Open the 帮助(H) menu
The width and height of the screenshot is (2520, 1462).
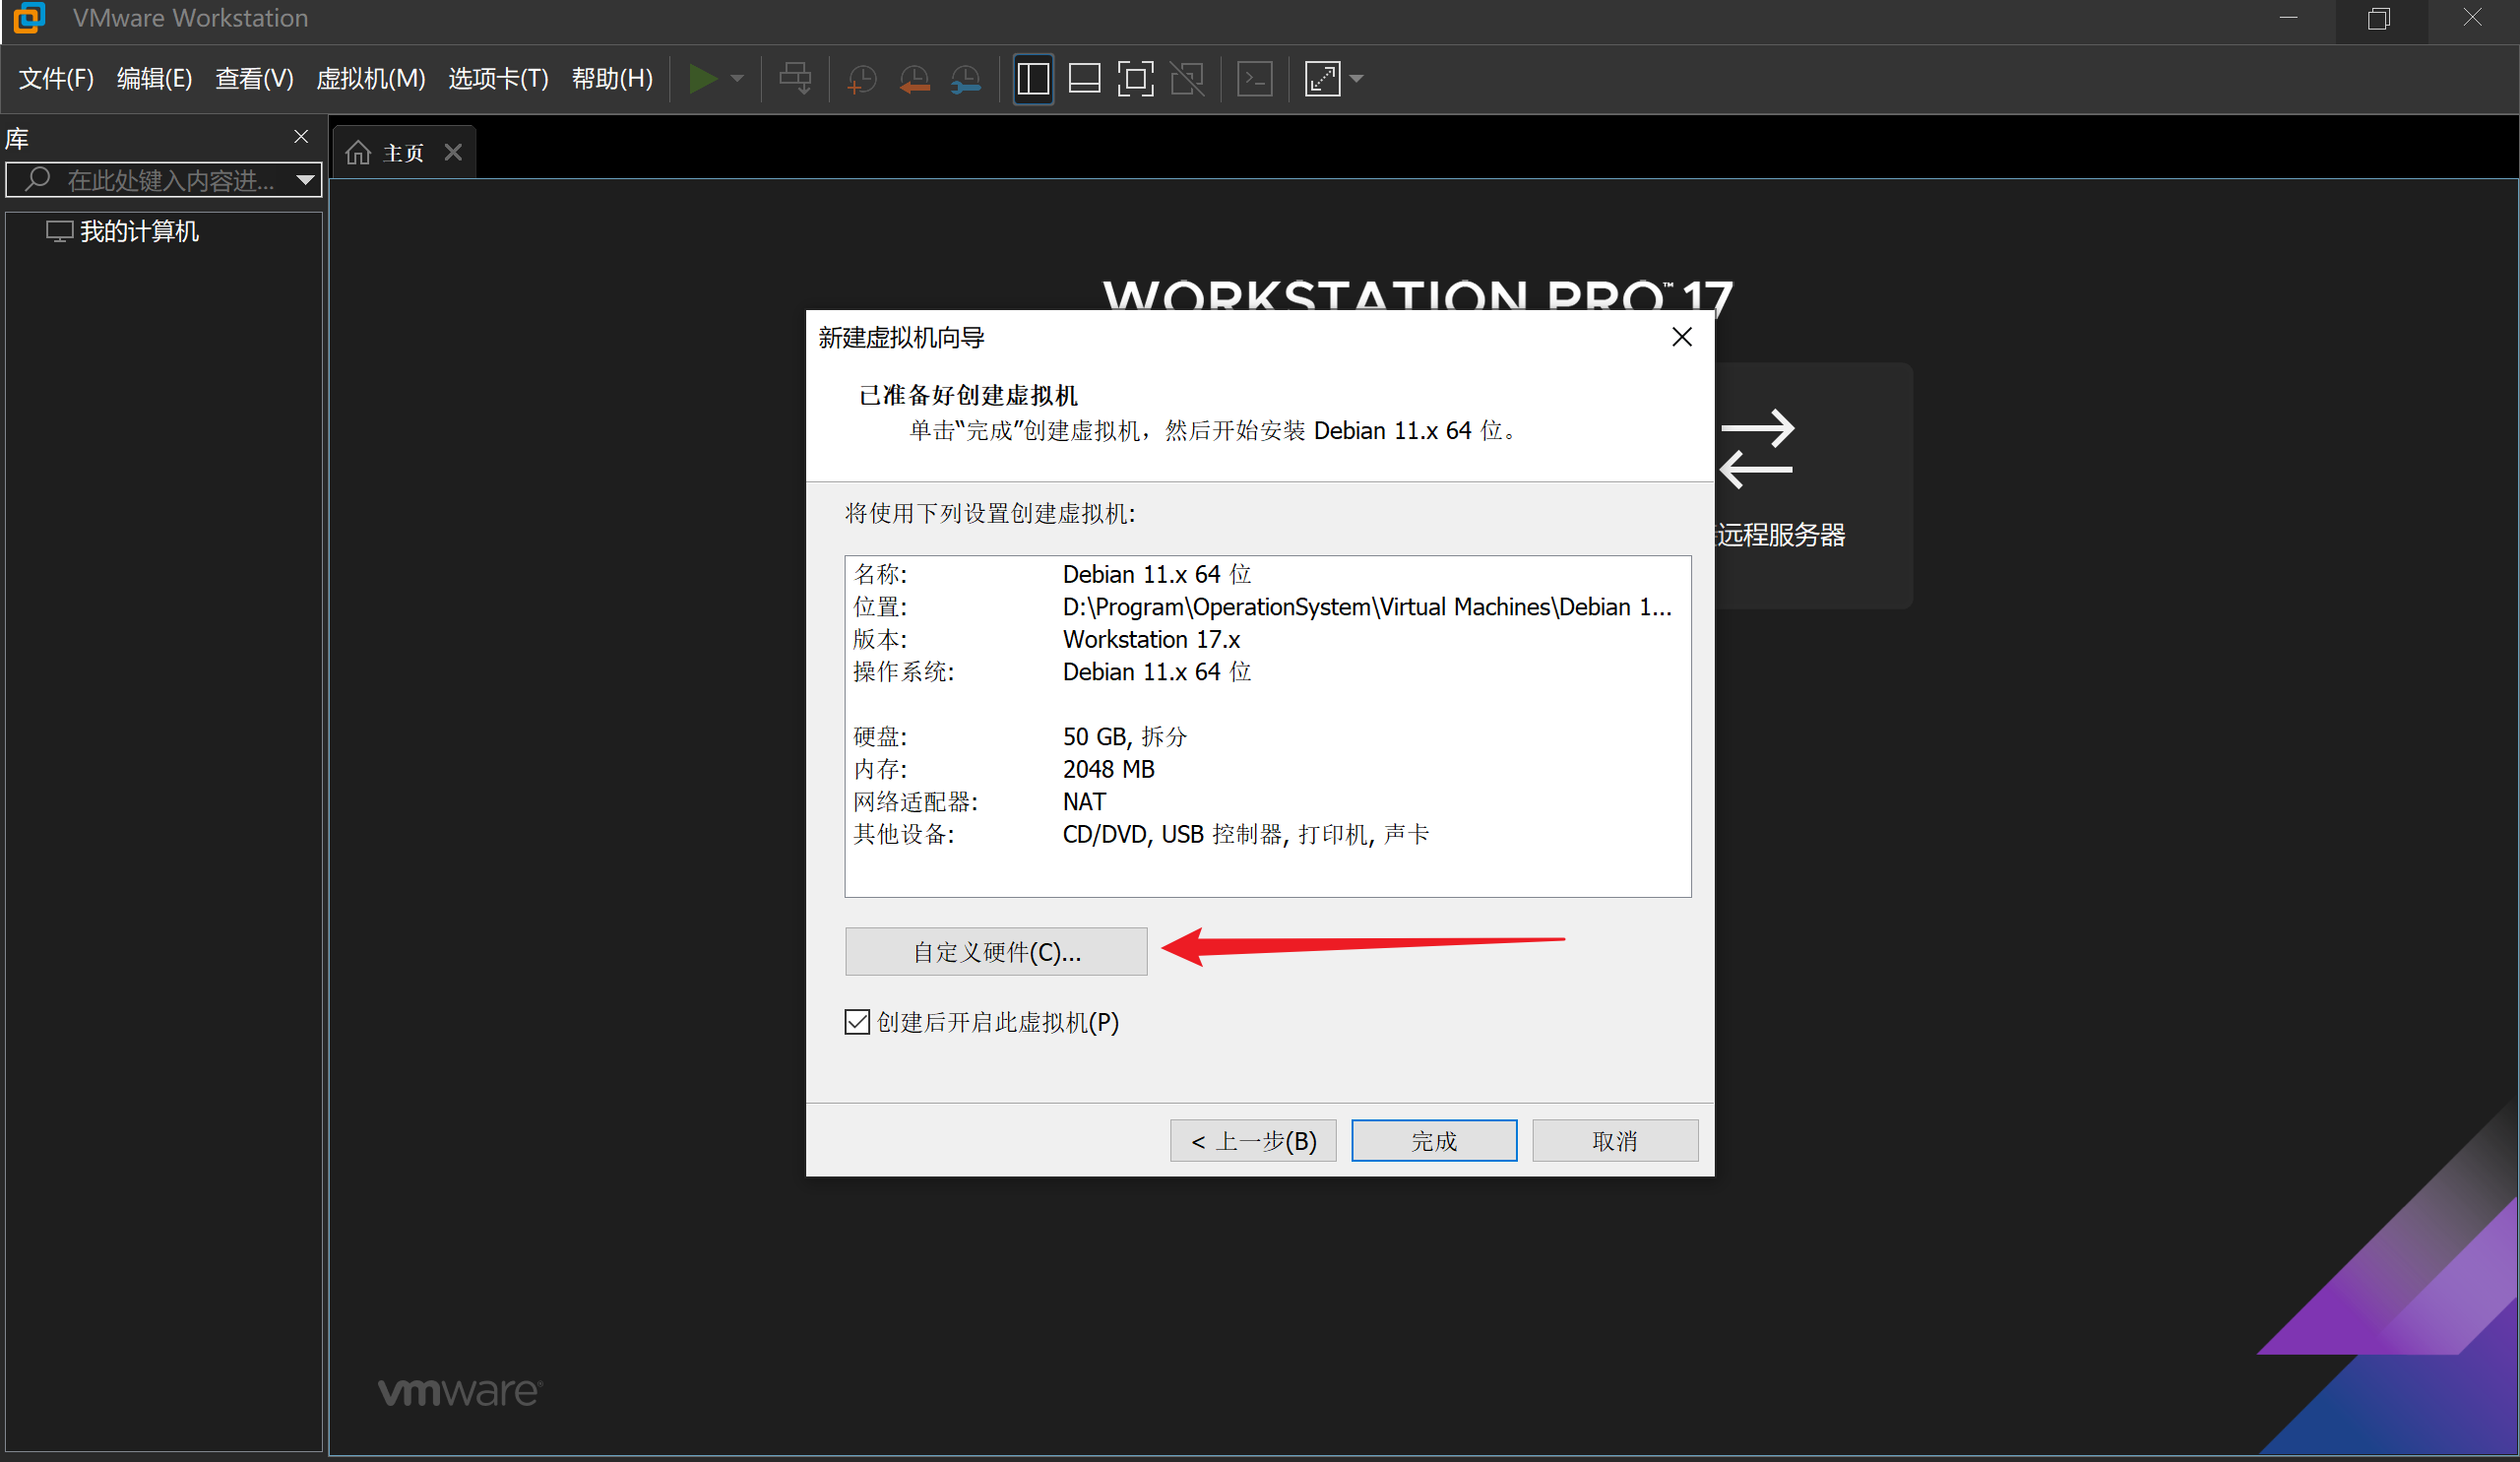click(612, 78)
